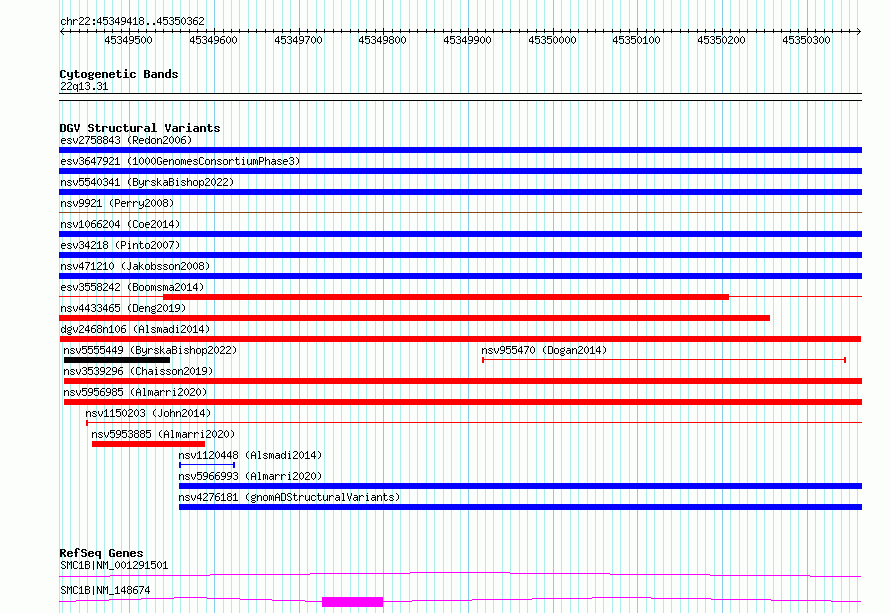Viewport: 890px width, 613px height.
Task: Click the blue bar under esv34218 (Pinto2007)
Action: pos(460,255)
